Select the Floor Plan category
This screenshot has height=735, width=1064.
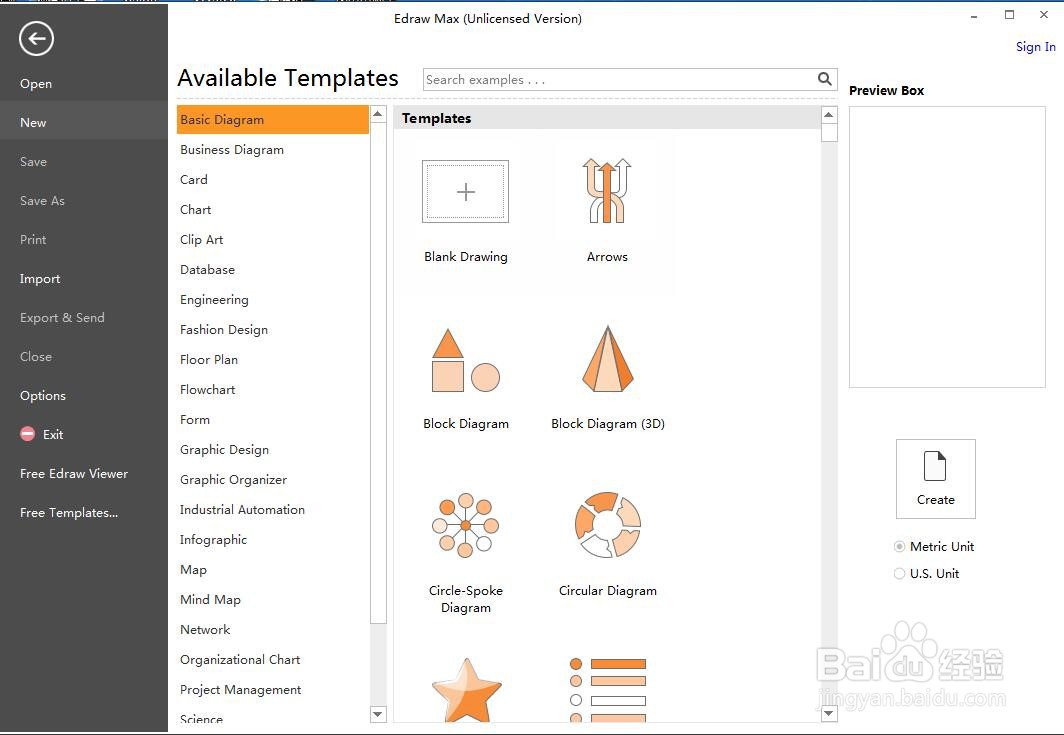tap(273, 360)
